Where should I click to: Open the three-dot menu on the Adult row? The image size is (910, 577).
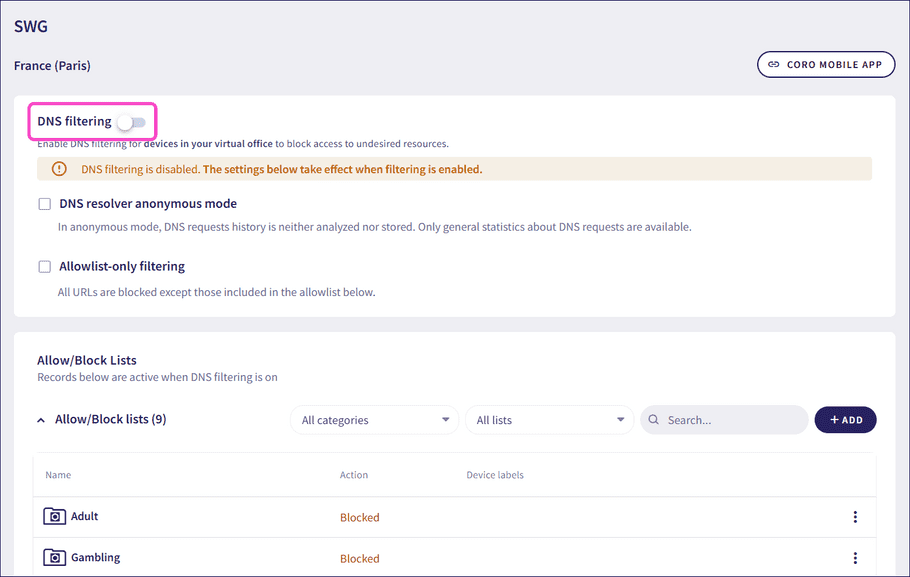(x=855, y=516)
